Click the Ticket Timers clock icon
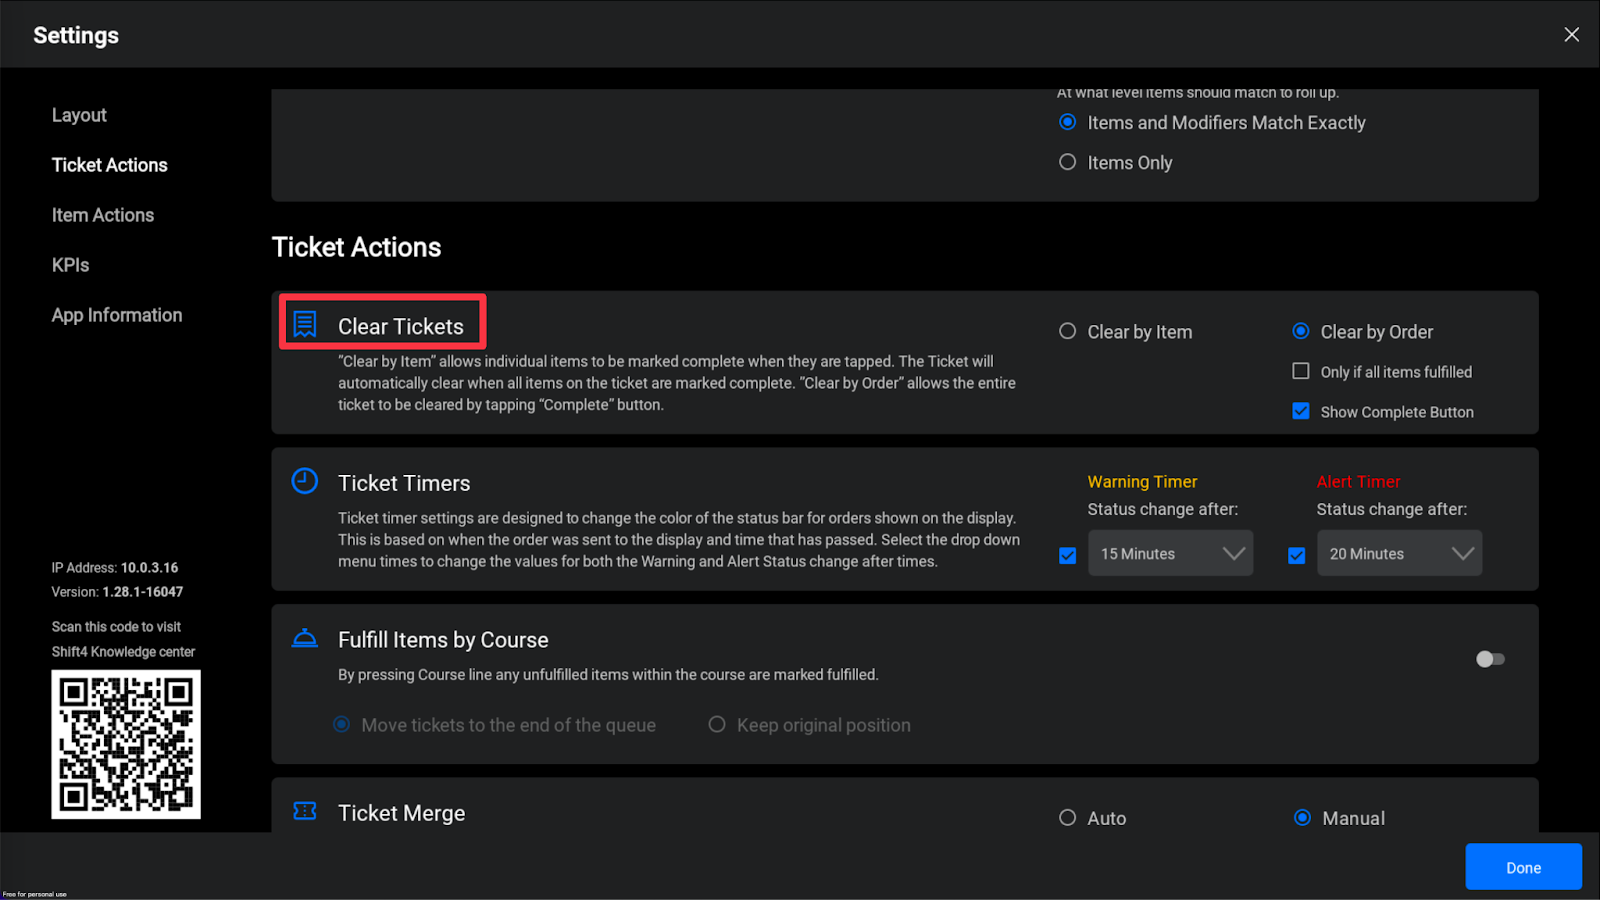 pos(305,481)
